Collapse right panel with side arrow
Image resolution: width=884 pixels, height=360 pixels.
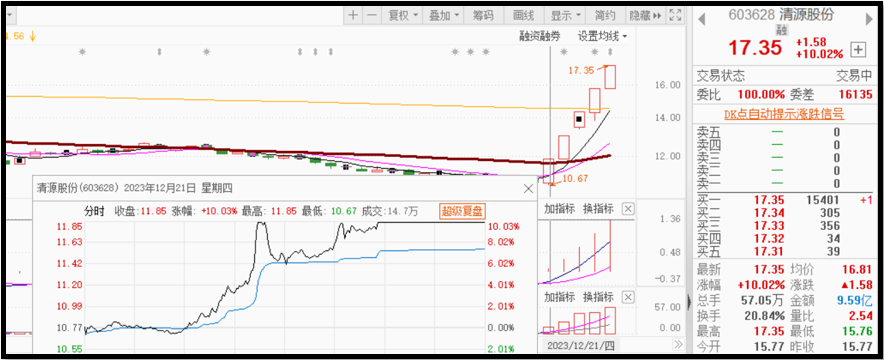689,303
